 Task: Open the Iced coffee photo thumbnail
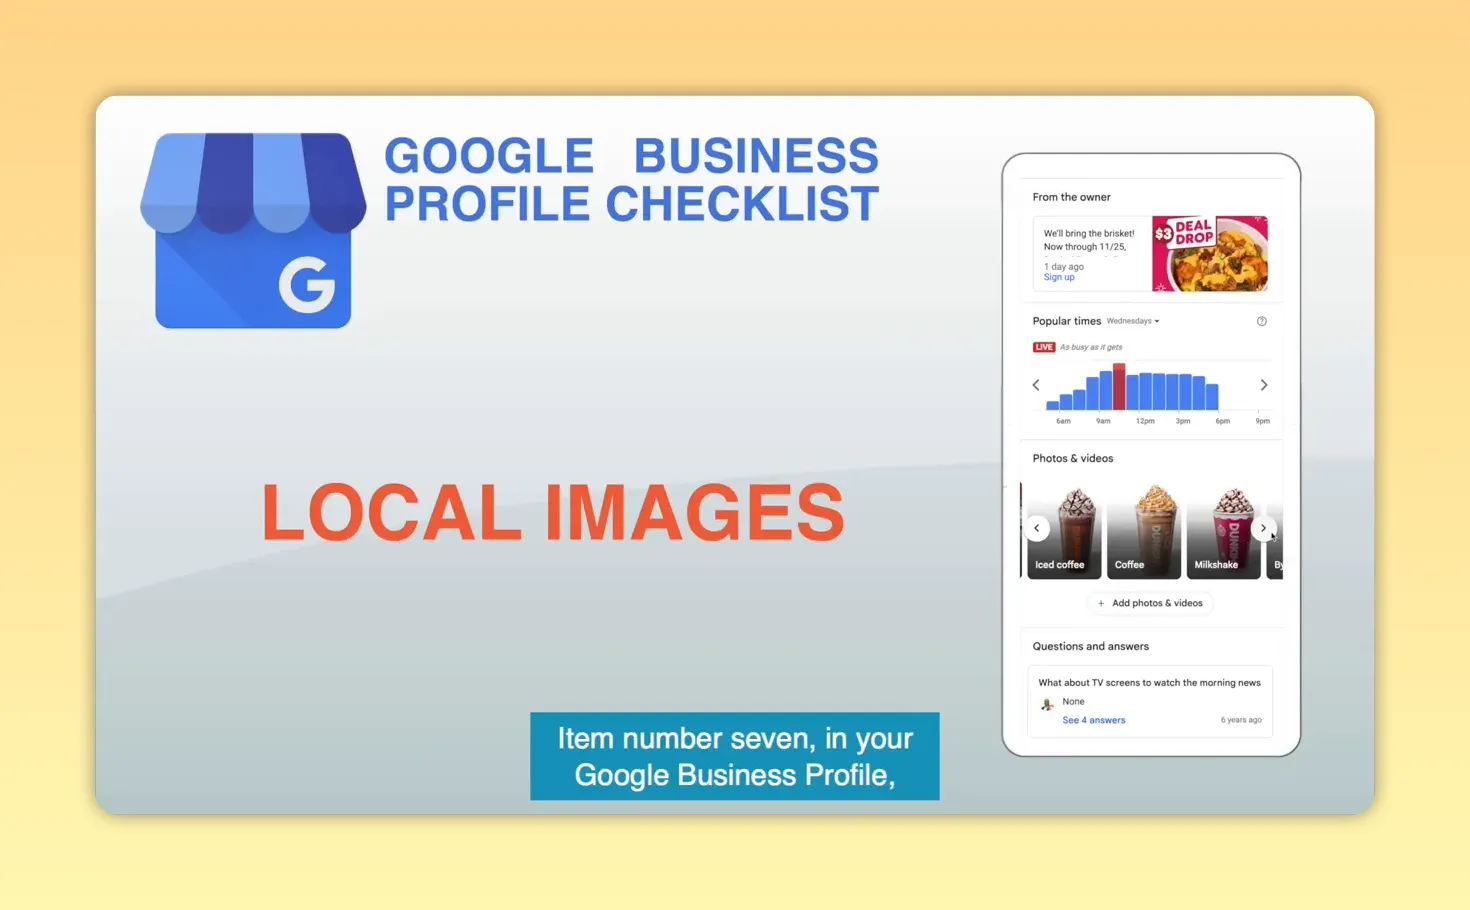tap(1063, 530)
